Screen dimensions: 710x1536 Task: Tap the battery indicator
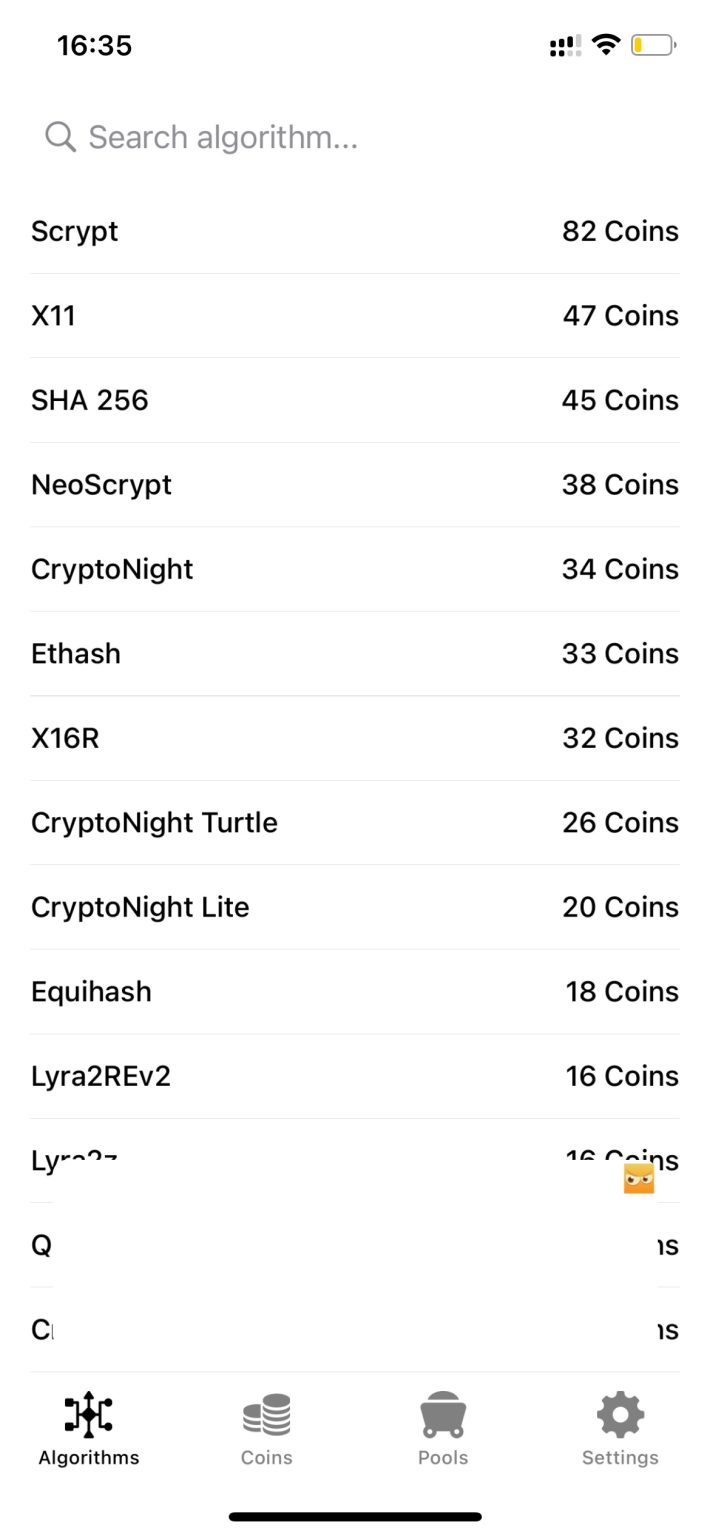click(x=652, y=45)
